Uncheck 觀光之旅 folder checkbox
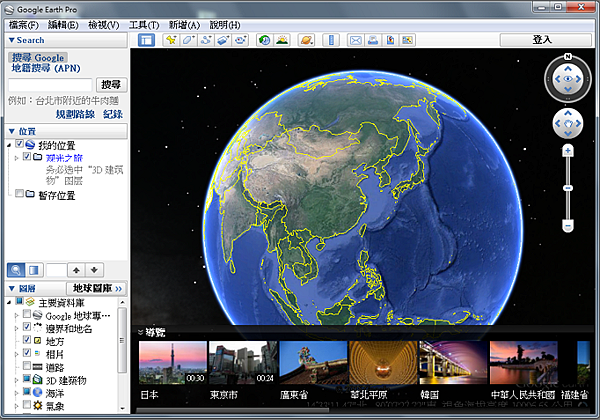 [27, 156]
